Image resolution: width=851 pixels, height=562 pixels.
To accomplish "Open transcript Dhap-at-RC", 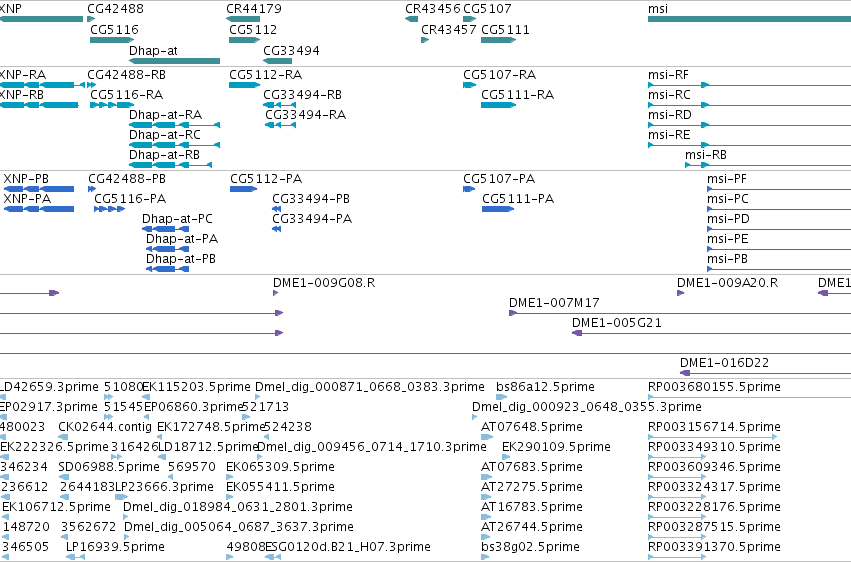I will point(165,135).
